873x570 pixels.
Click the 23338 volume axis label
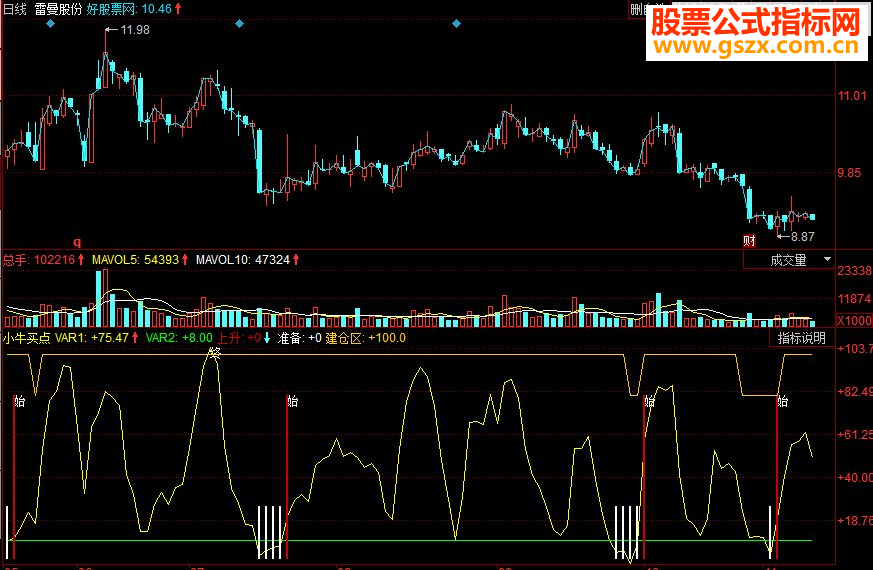(854, 271)
